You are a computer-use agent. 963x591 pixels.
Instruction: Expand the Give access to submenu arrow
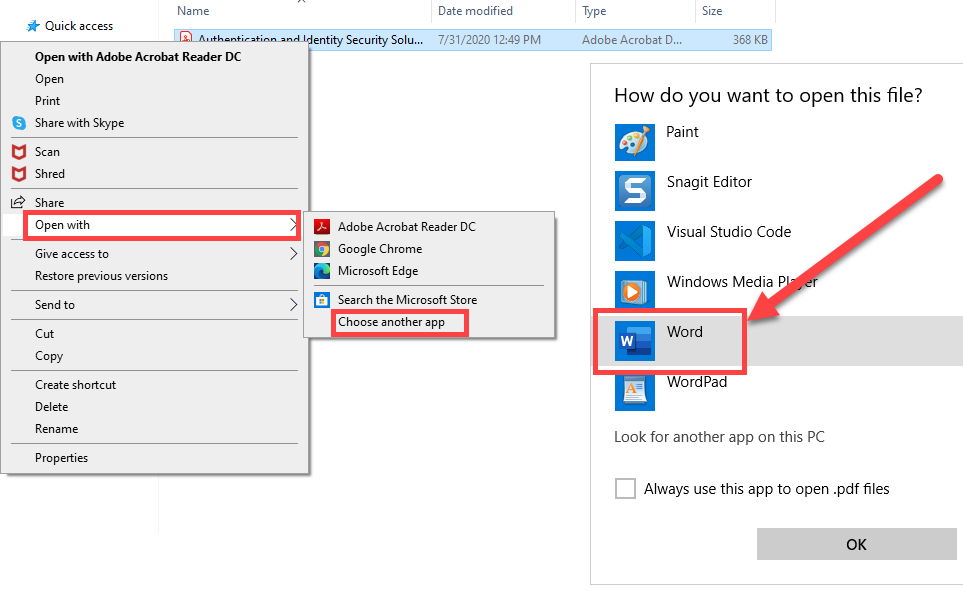click(293, 254)
